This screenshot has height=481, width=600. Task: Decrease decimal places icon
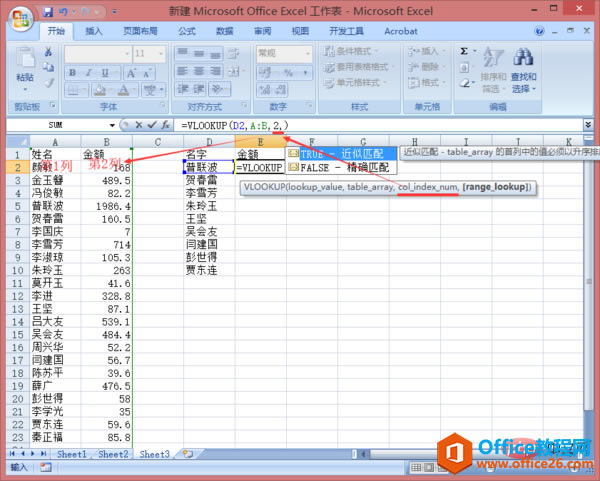280,90
